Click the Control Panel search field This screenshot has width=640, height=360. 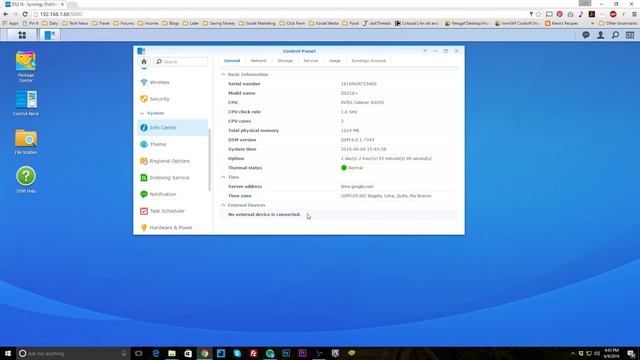tap(181, 62)
